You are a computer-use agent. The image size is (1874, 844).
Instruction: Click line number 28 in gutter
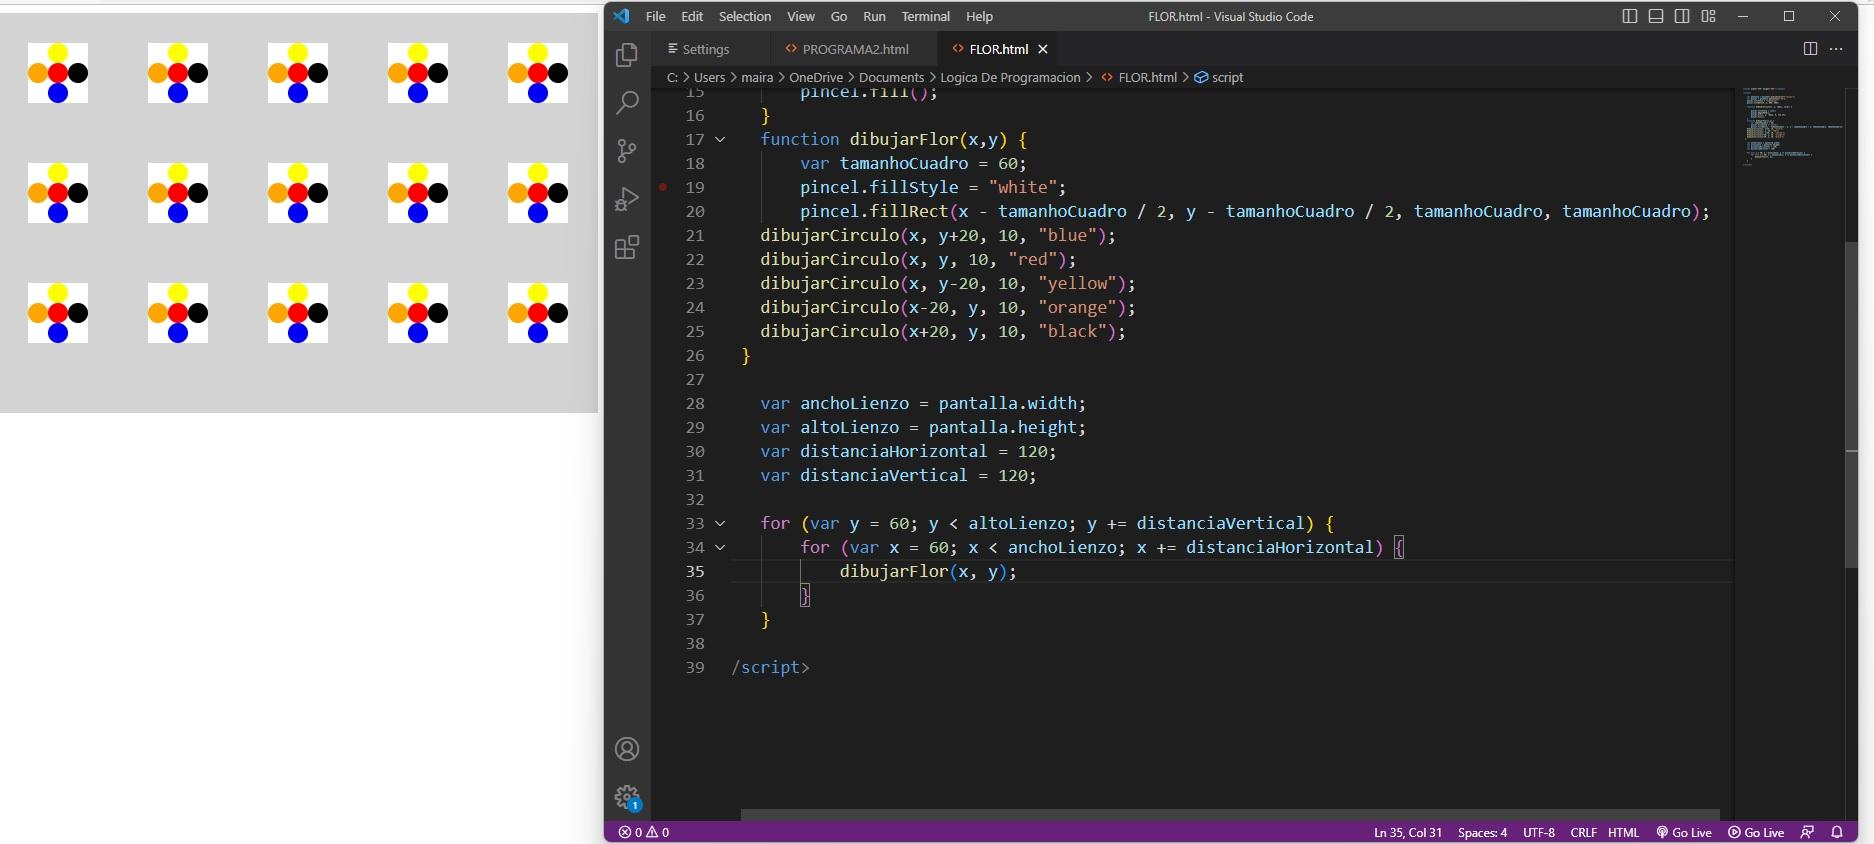695,403
